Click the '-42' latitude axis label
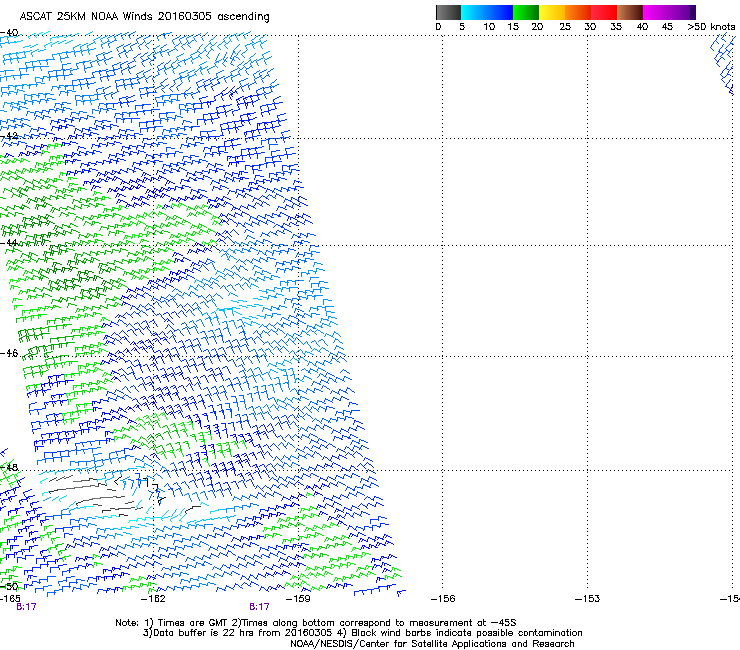740x650 pixels. [9, 136]
